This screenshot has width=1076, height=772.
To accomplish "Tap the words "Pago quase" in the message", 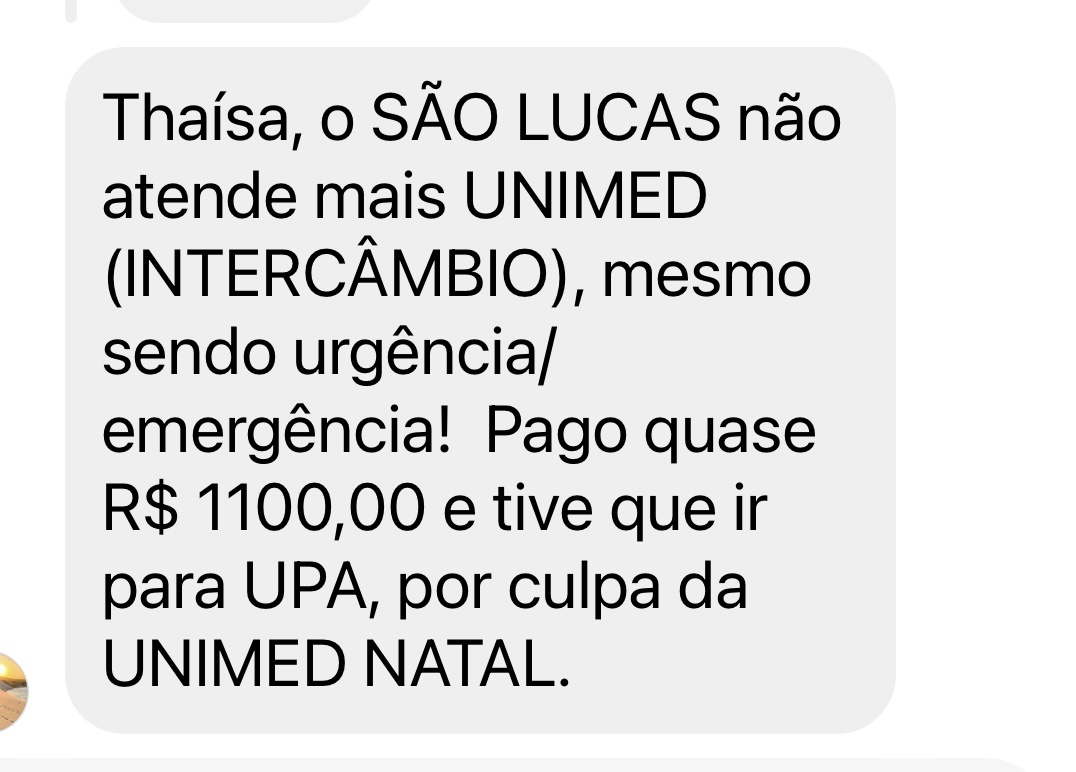I will tap(651, 432).
